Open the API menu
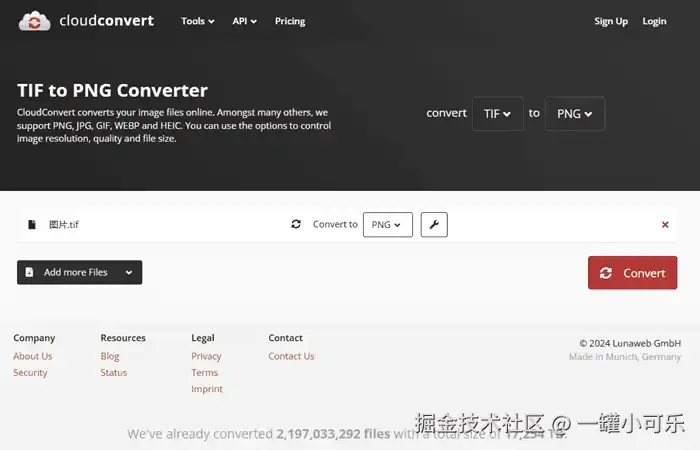 244,21
